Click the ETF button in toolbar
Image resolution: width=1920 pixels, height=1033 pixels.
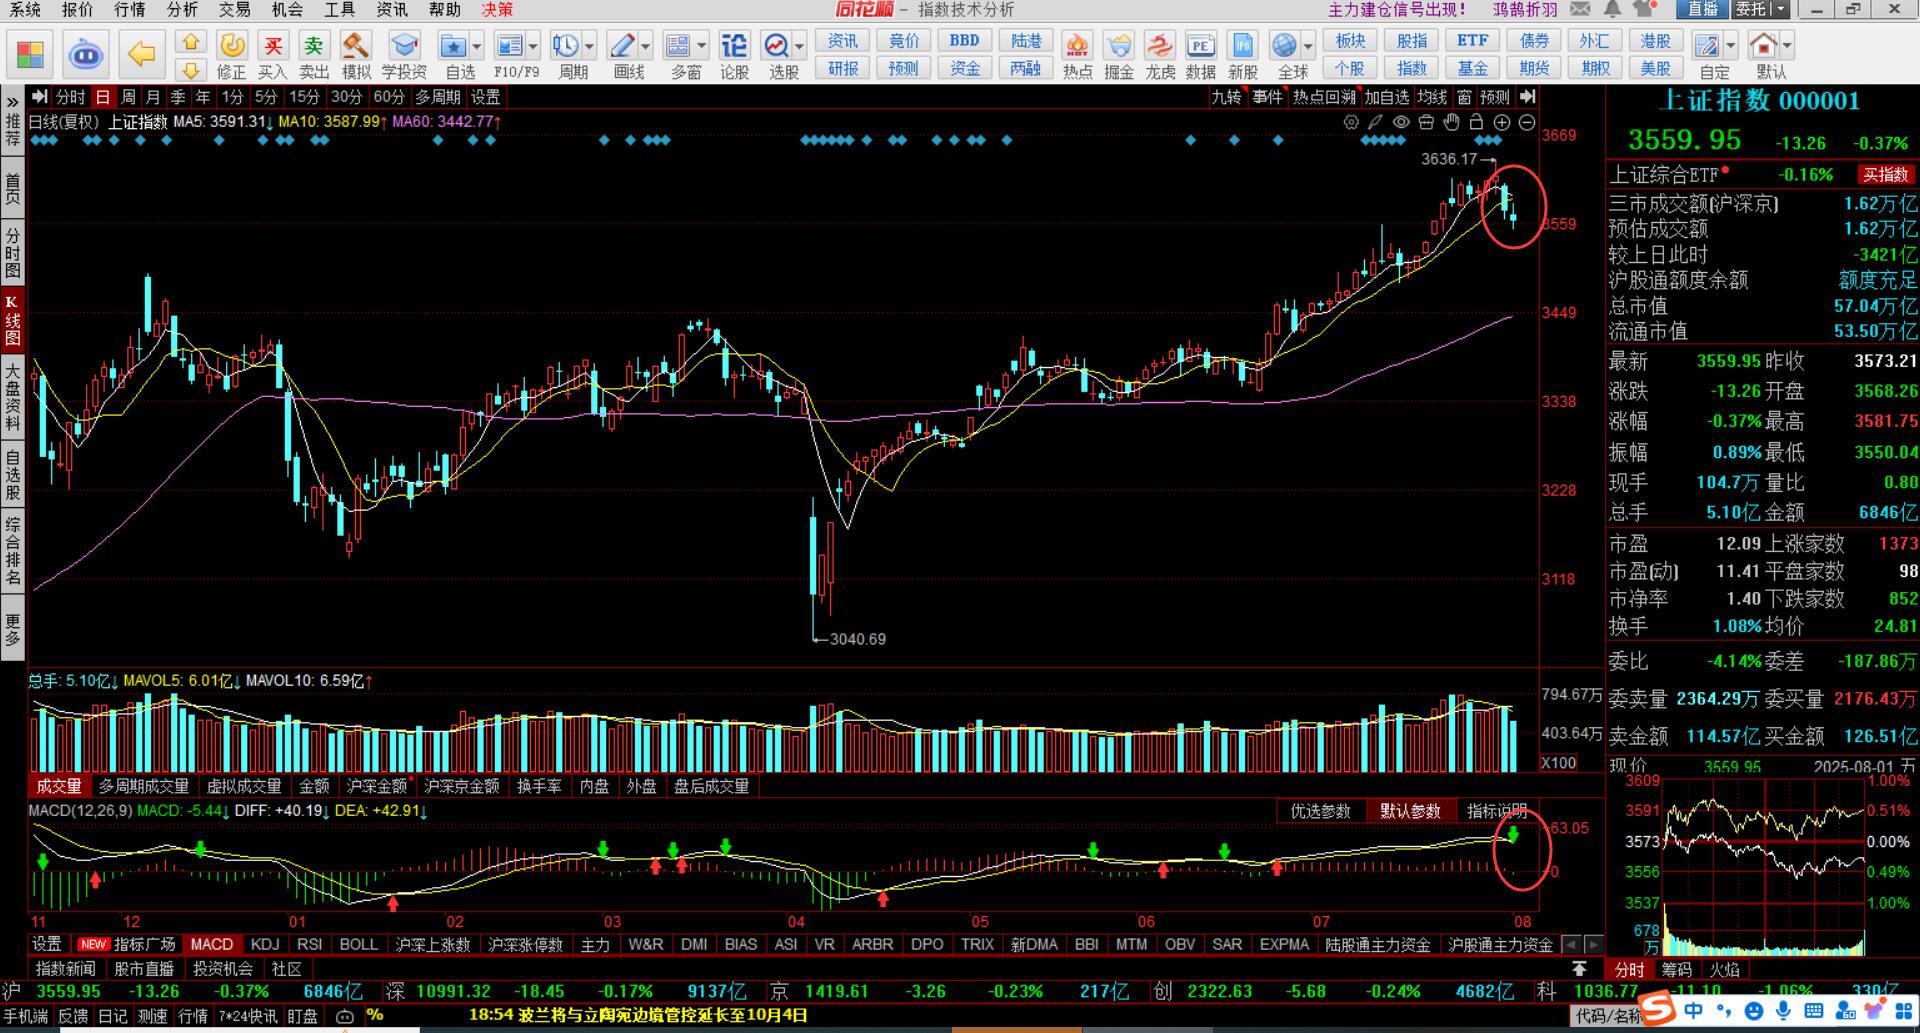point(1472,41)
